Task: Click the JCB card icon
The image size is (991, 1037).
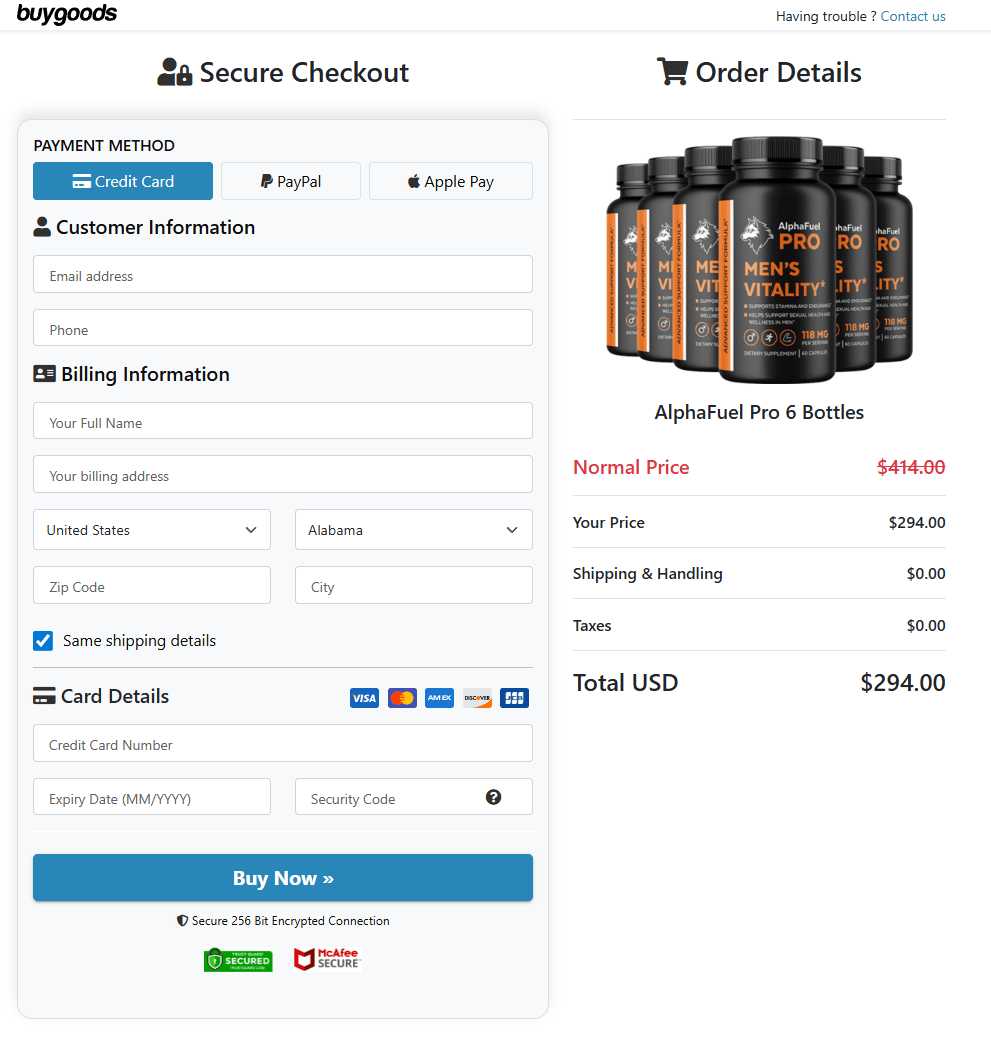Action: tap(514, 697)
